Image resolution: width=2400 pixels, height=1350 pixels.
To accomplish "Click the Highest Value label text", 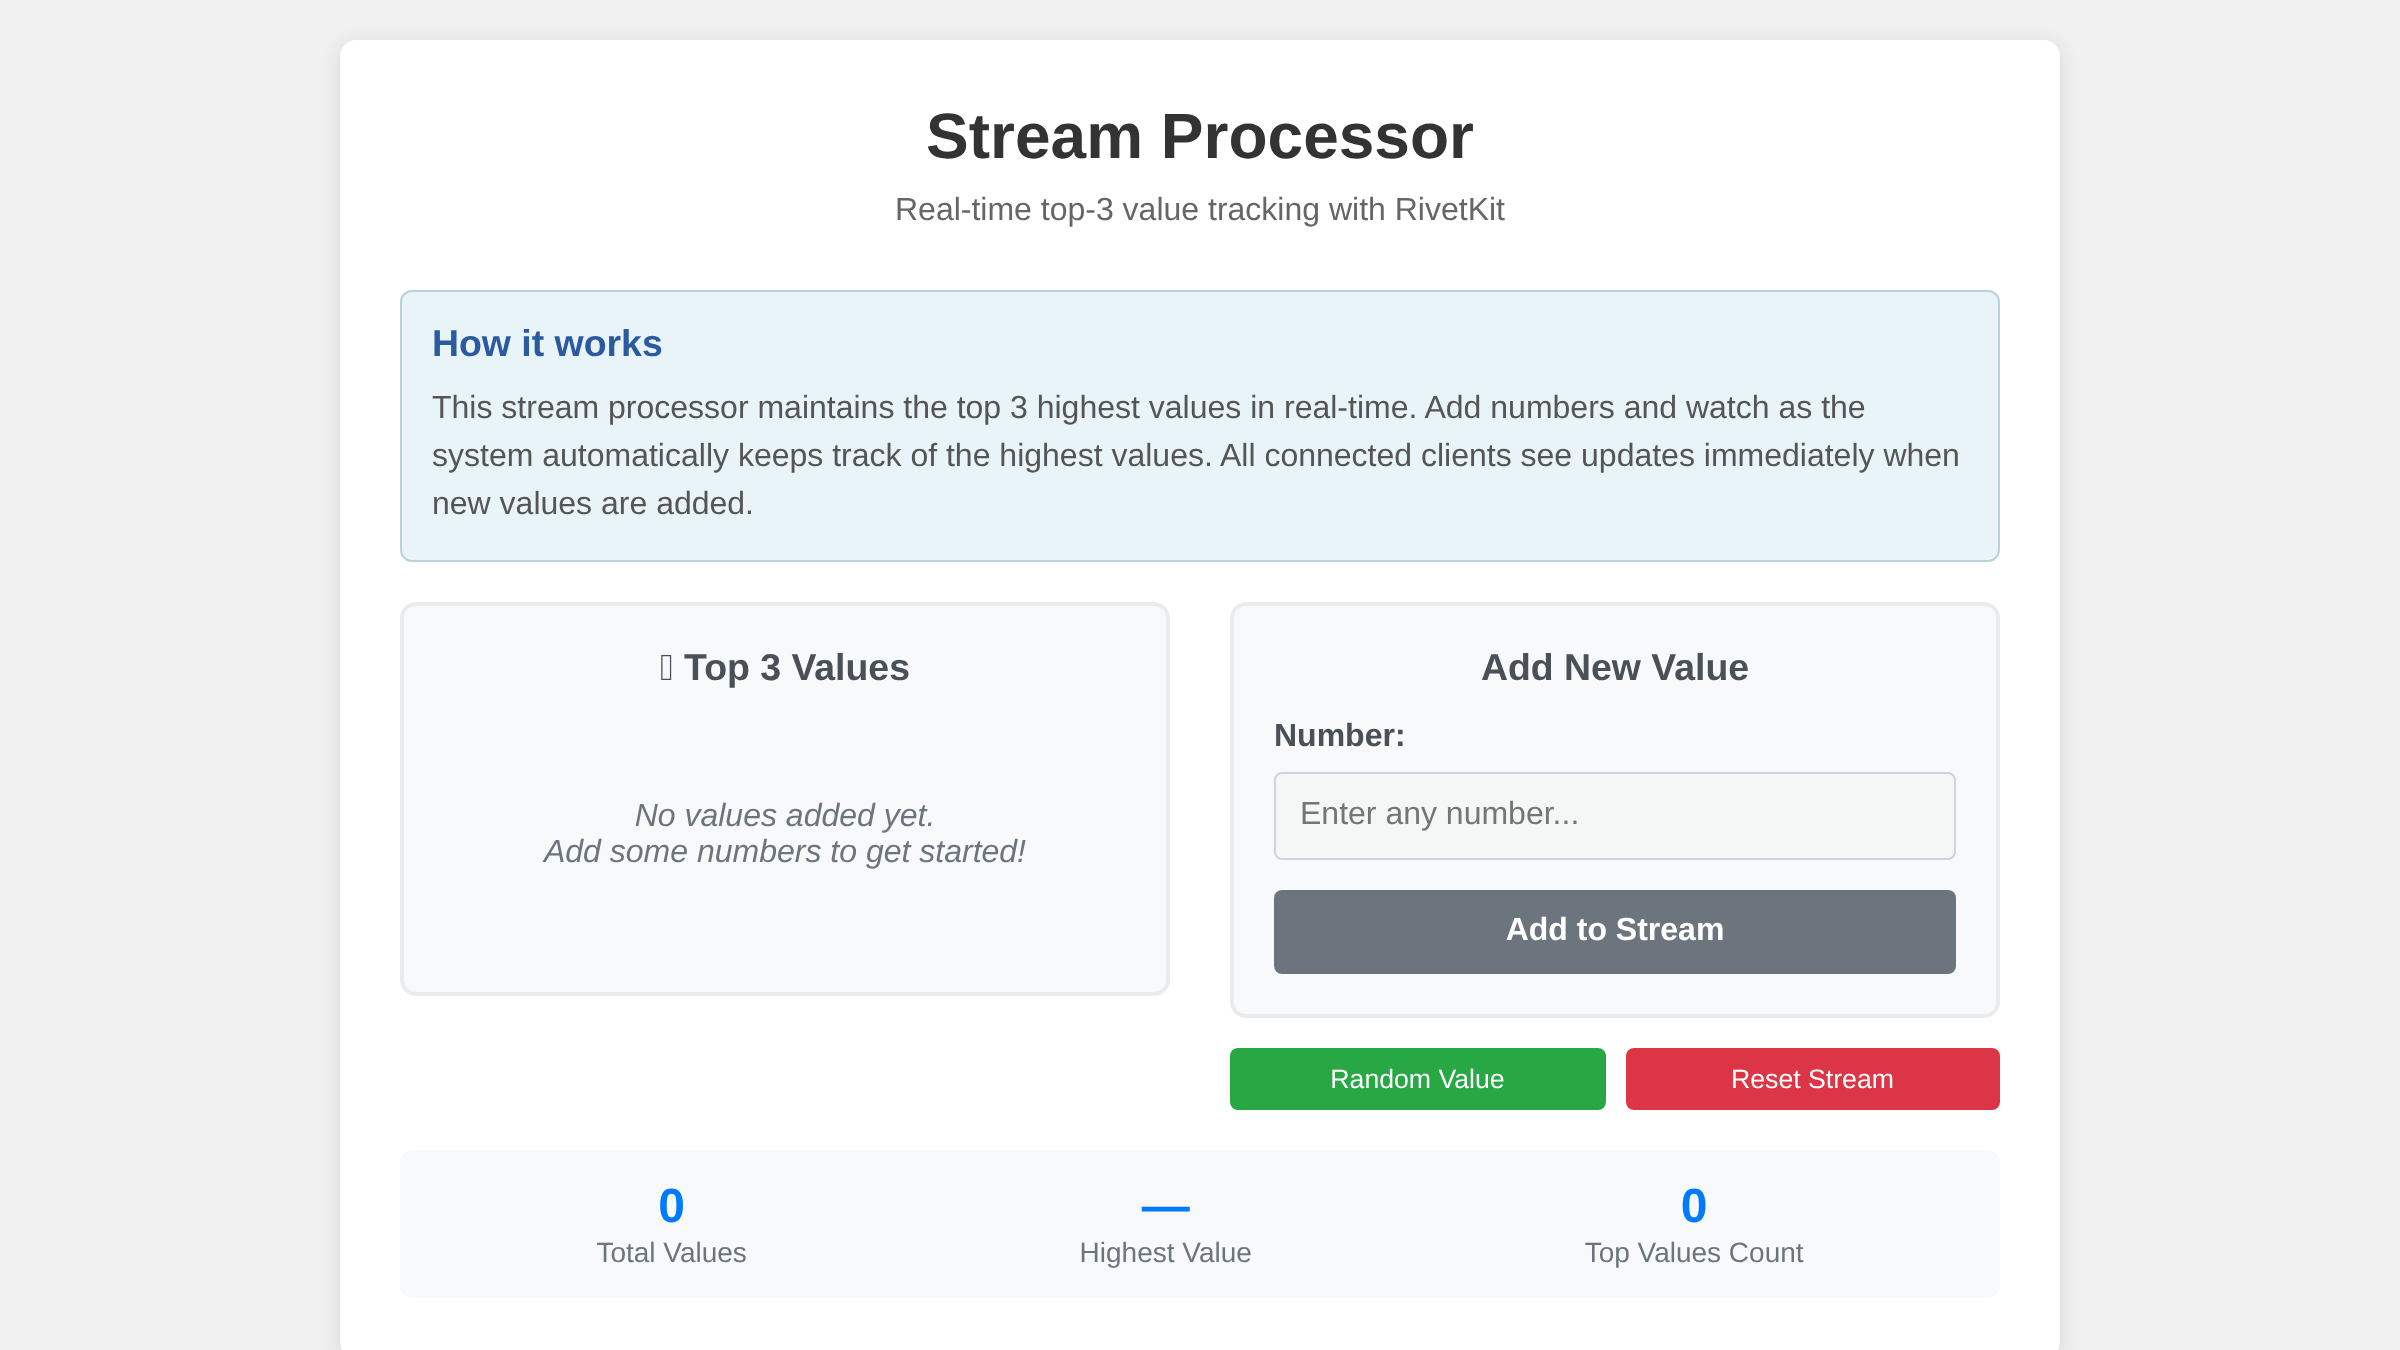I will (x=1163, y=1252).
